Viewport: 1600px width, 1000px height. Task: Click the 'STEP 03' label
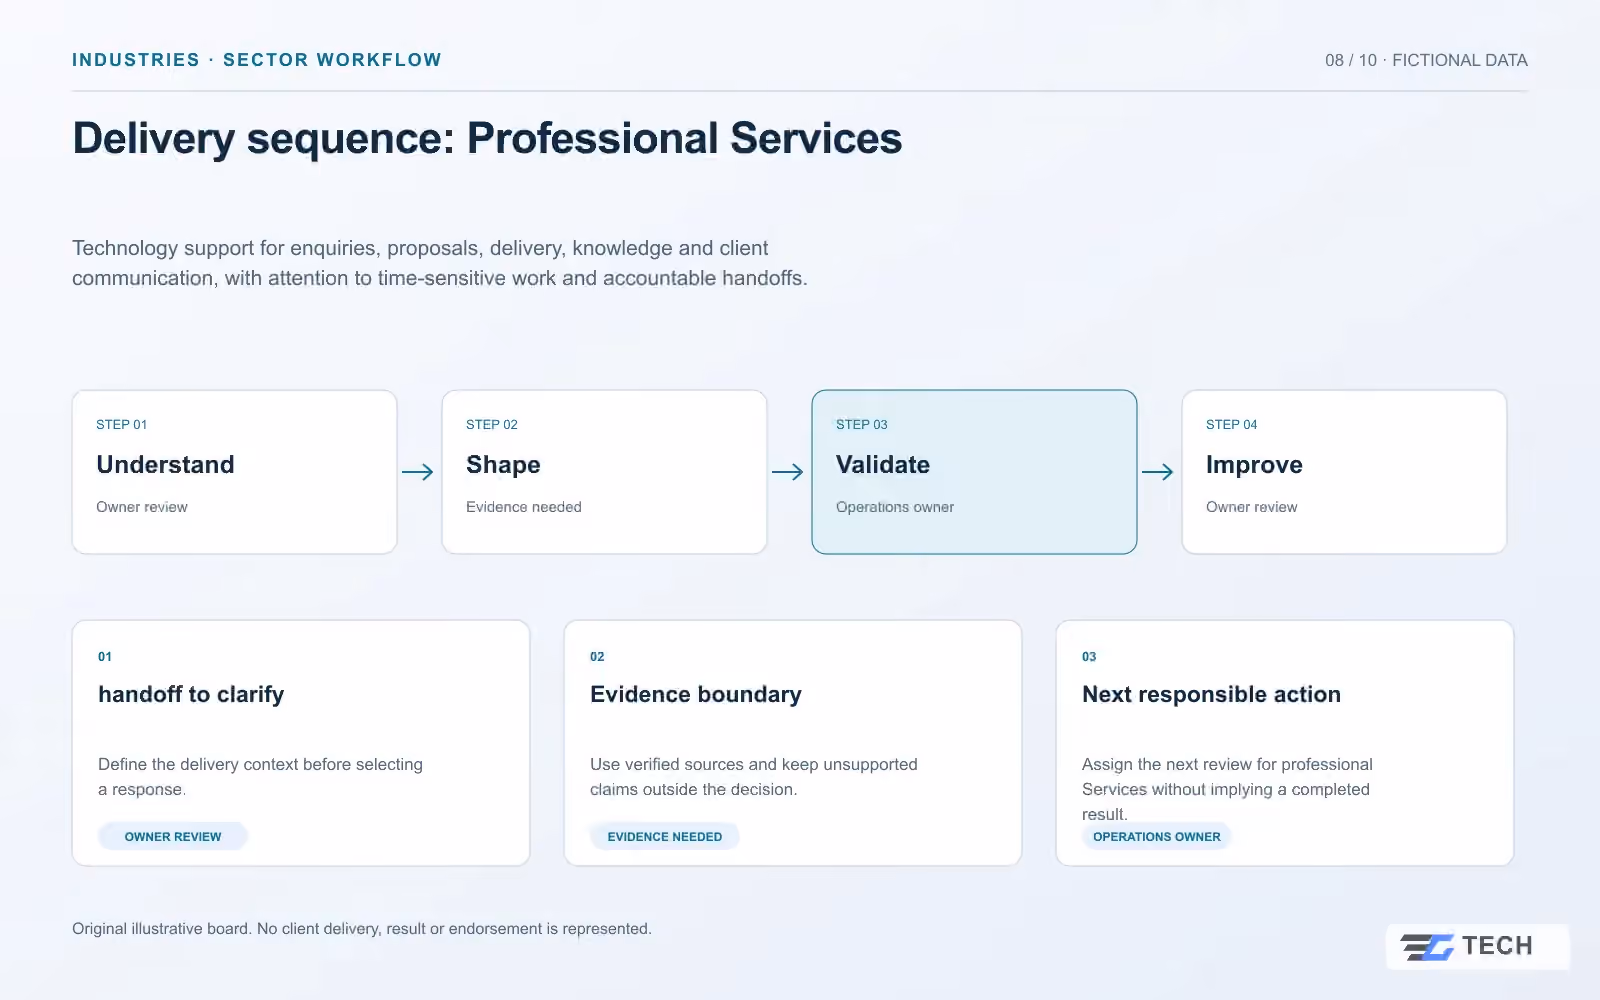862,424
